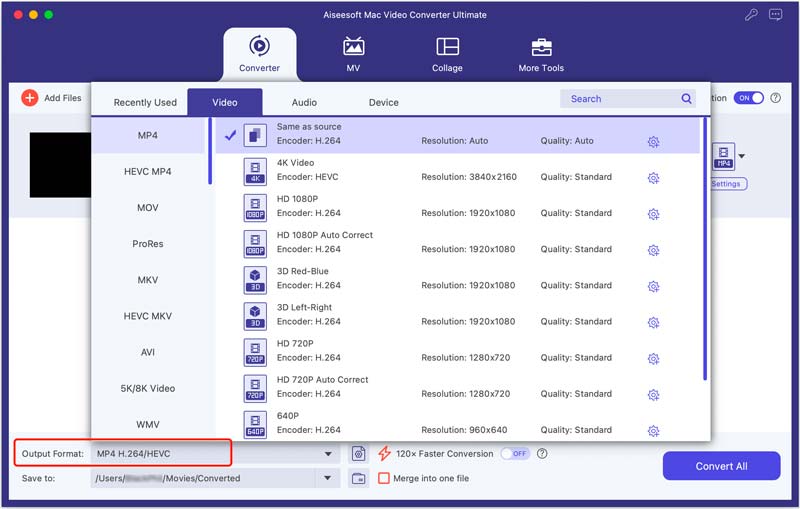
Task: Open settings gear for 640P preset
Action: [653, 431]
